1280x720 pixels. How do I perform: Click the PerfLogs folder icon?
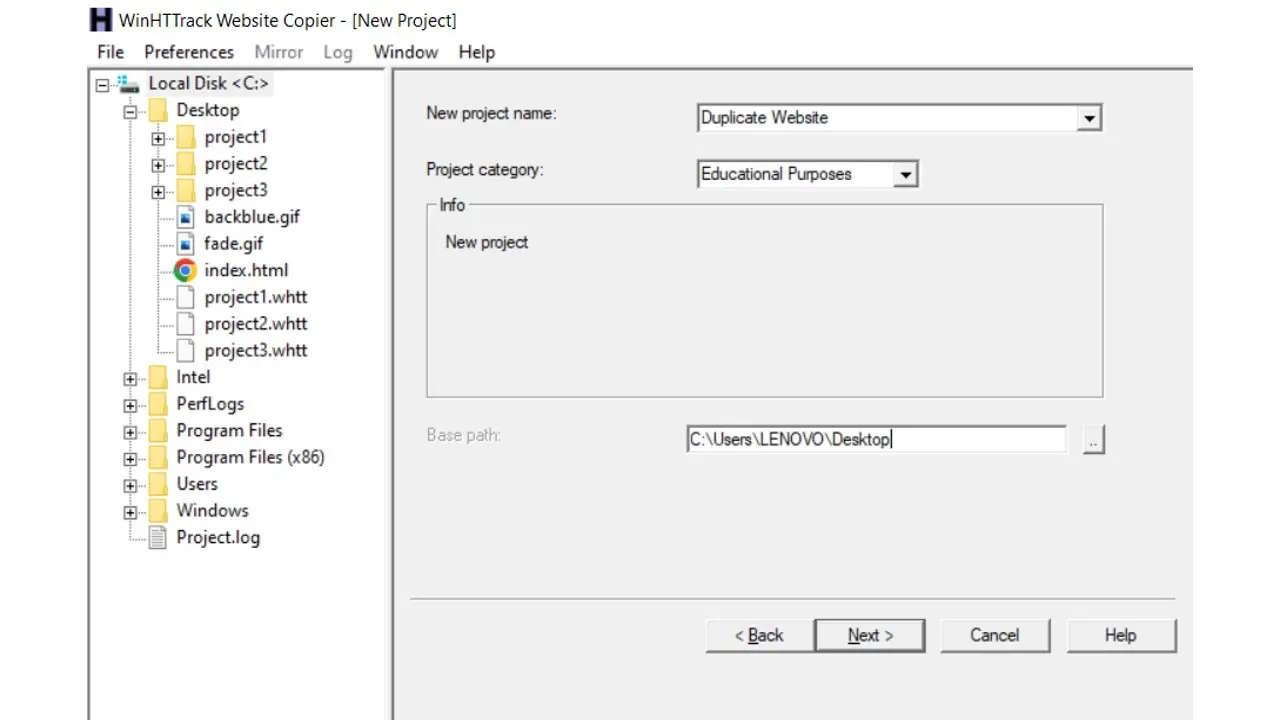point(158,404)
